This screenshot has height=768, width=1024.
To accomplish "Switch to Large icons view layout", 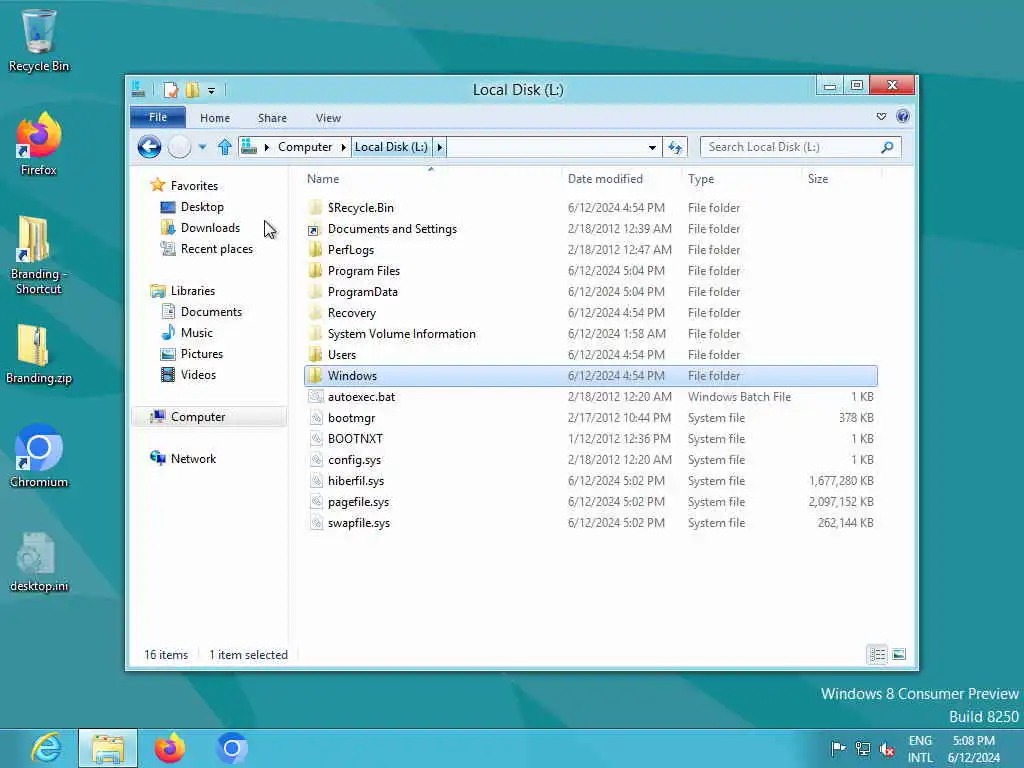I will (x=899, y=654).
